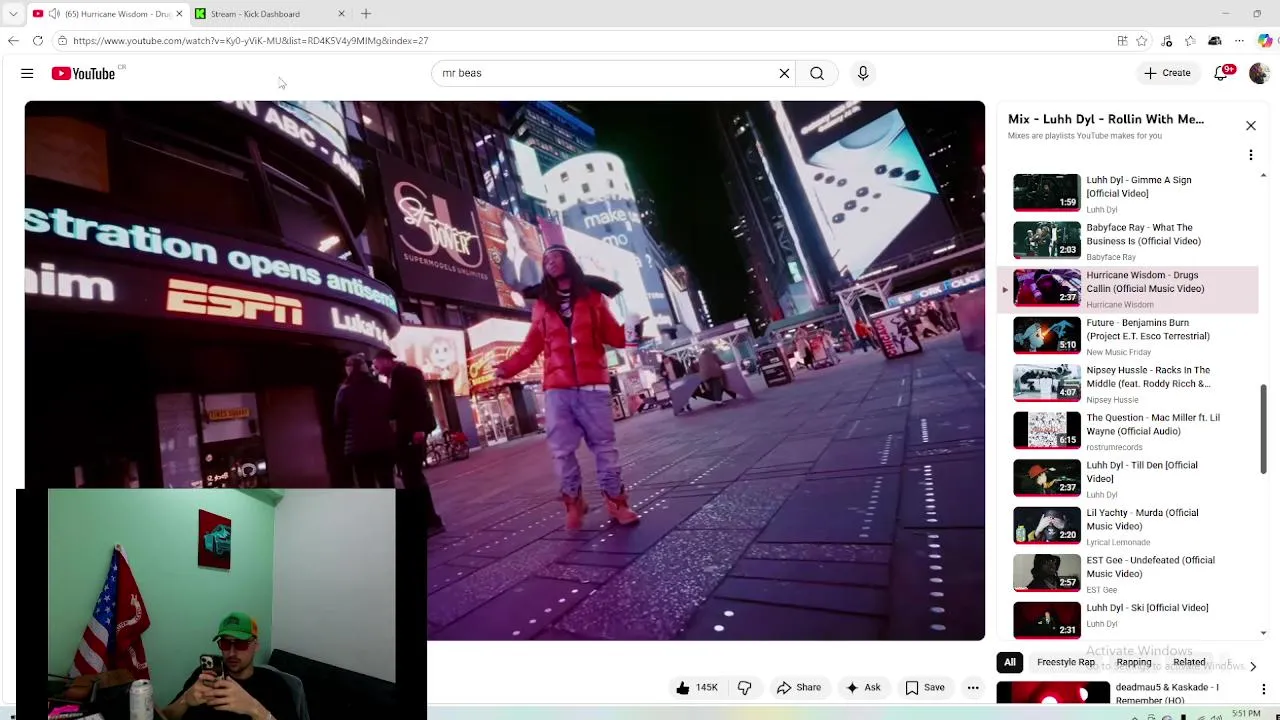Play The Question - Mac Miller ft. Lil Wayne

tap(1128, 431)
